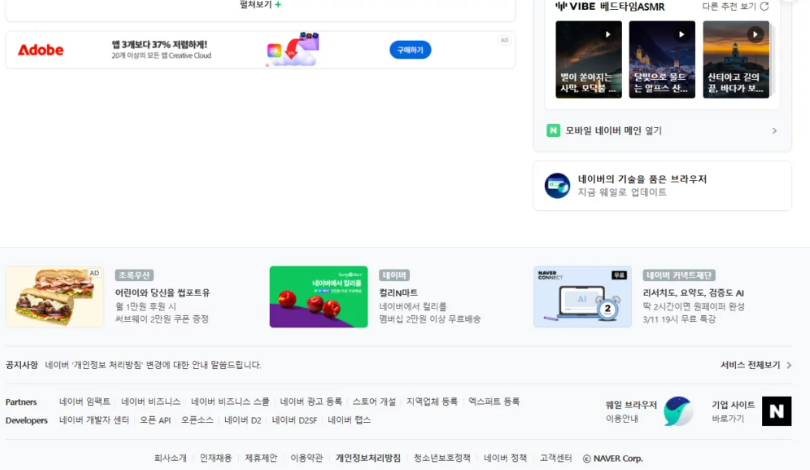Open 지역업체 등록 link
Viewport: 810px width, 470px height.
pos(432,401)
